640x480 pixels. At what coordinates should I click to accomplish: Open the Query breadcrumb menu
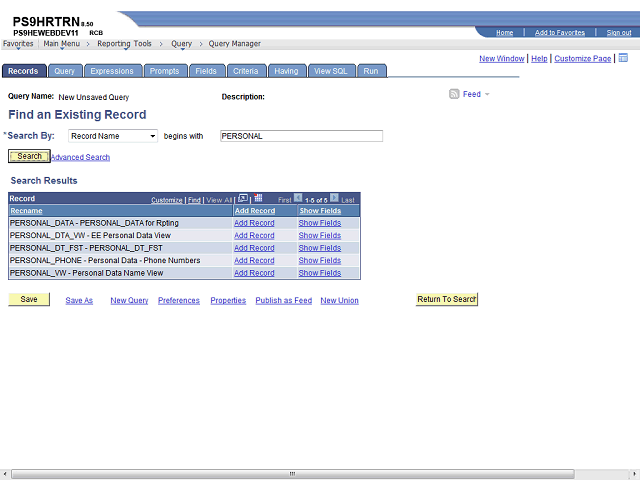pos(181,44)
